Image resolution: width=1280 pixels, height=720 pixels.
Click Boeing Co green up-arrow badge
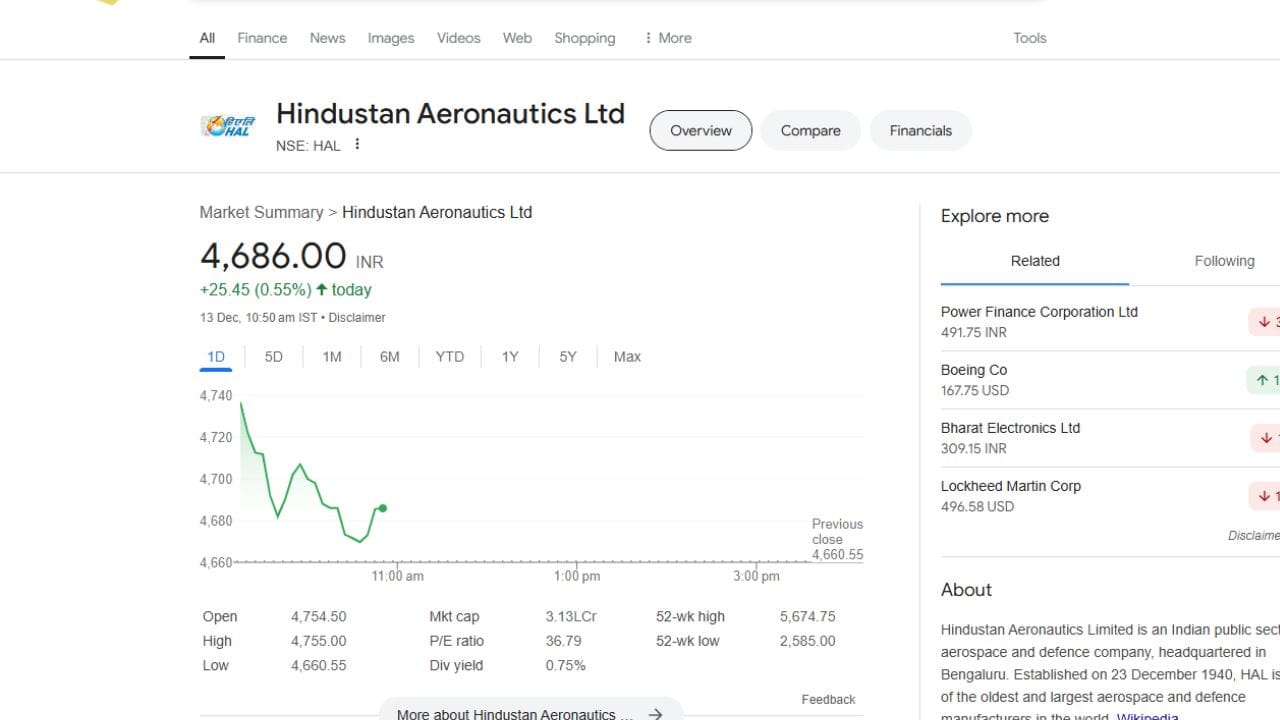(1265, 380)
